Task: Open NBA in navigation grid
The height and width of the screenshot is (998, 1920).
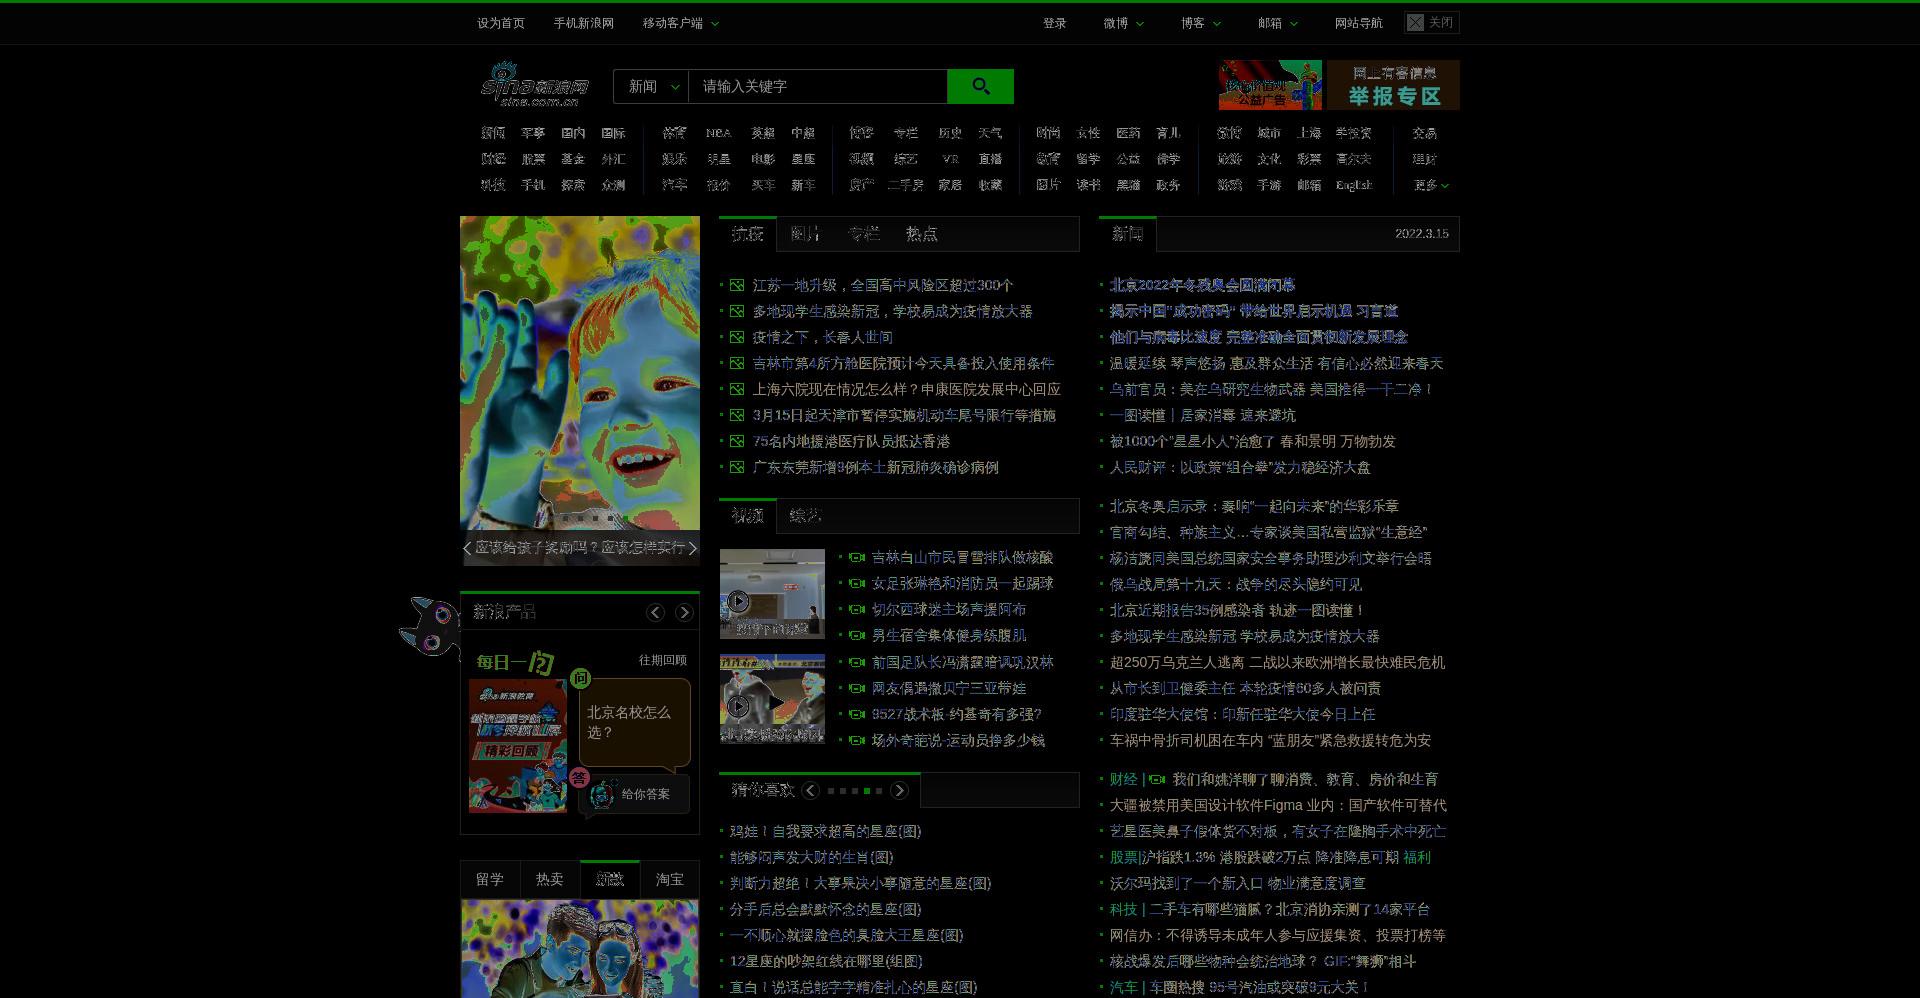Action: 718,133
